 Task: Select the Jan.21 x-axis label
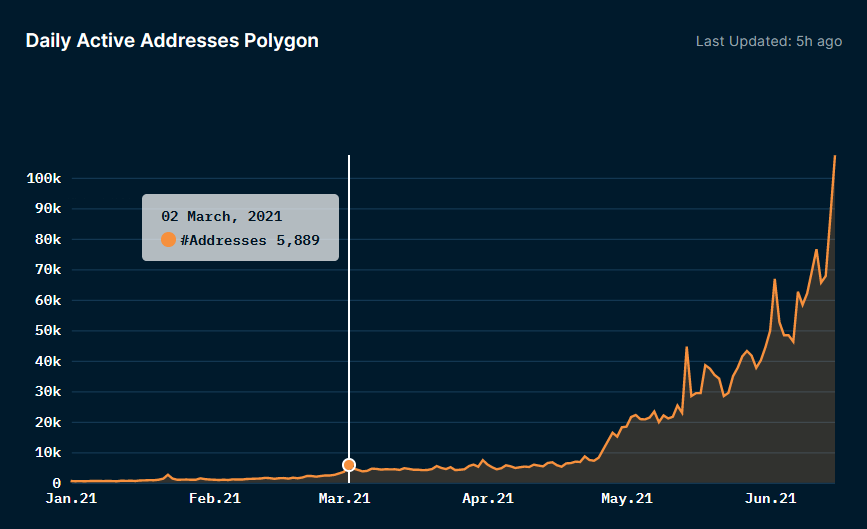point(71,498)
